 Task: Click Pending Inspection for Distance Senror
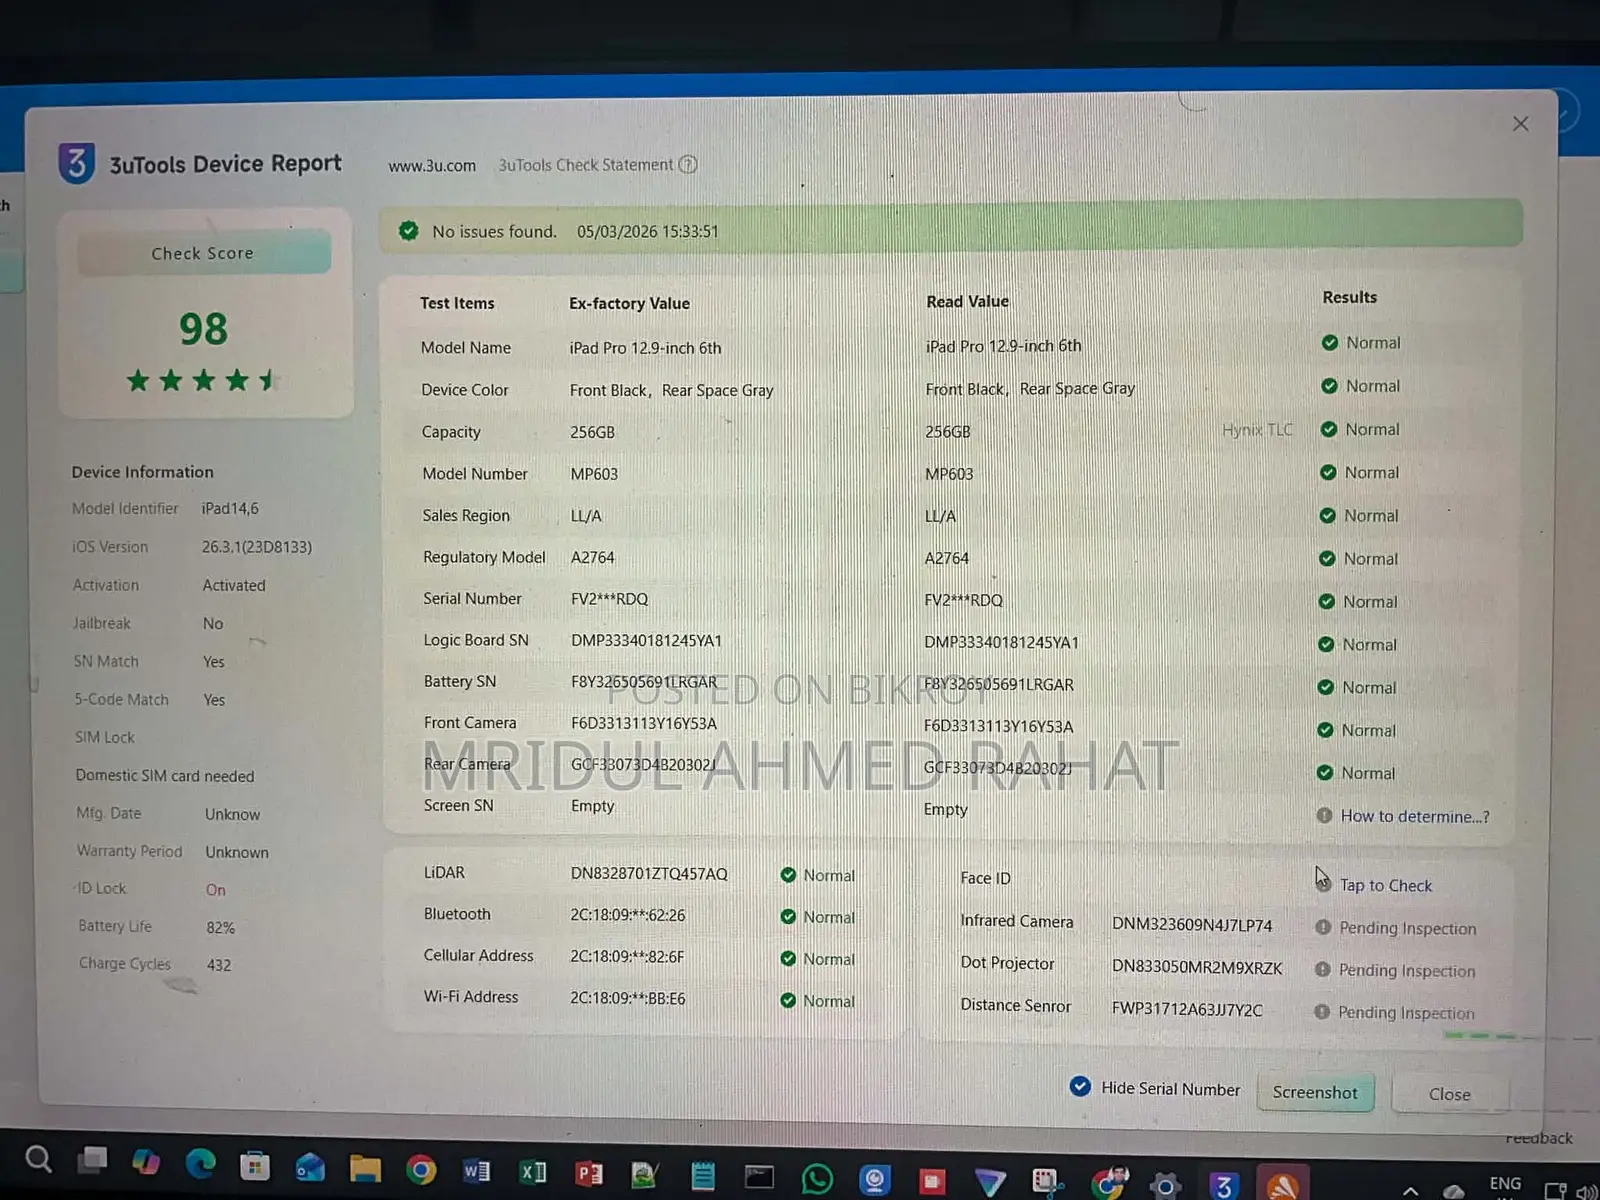pos(1406,1013)
